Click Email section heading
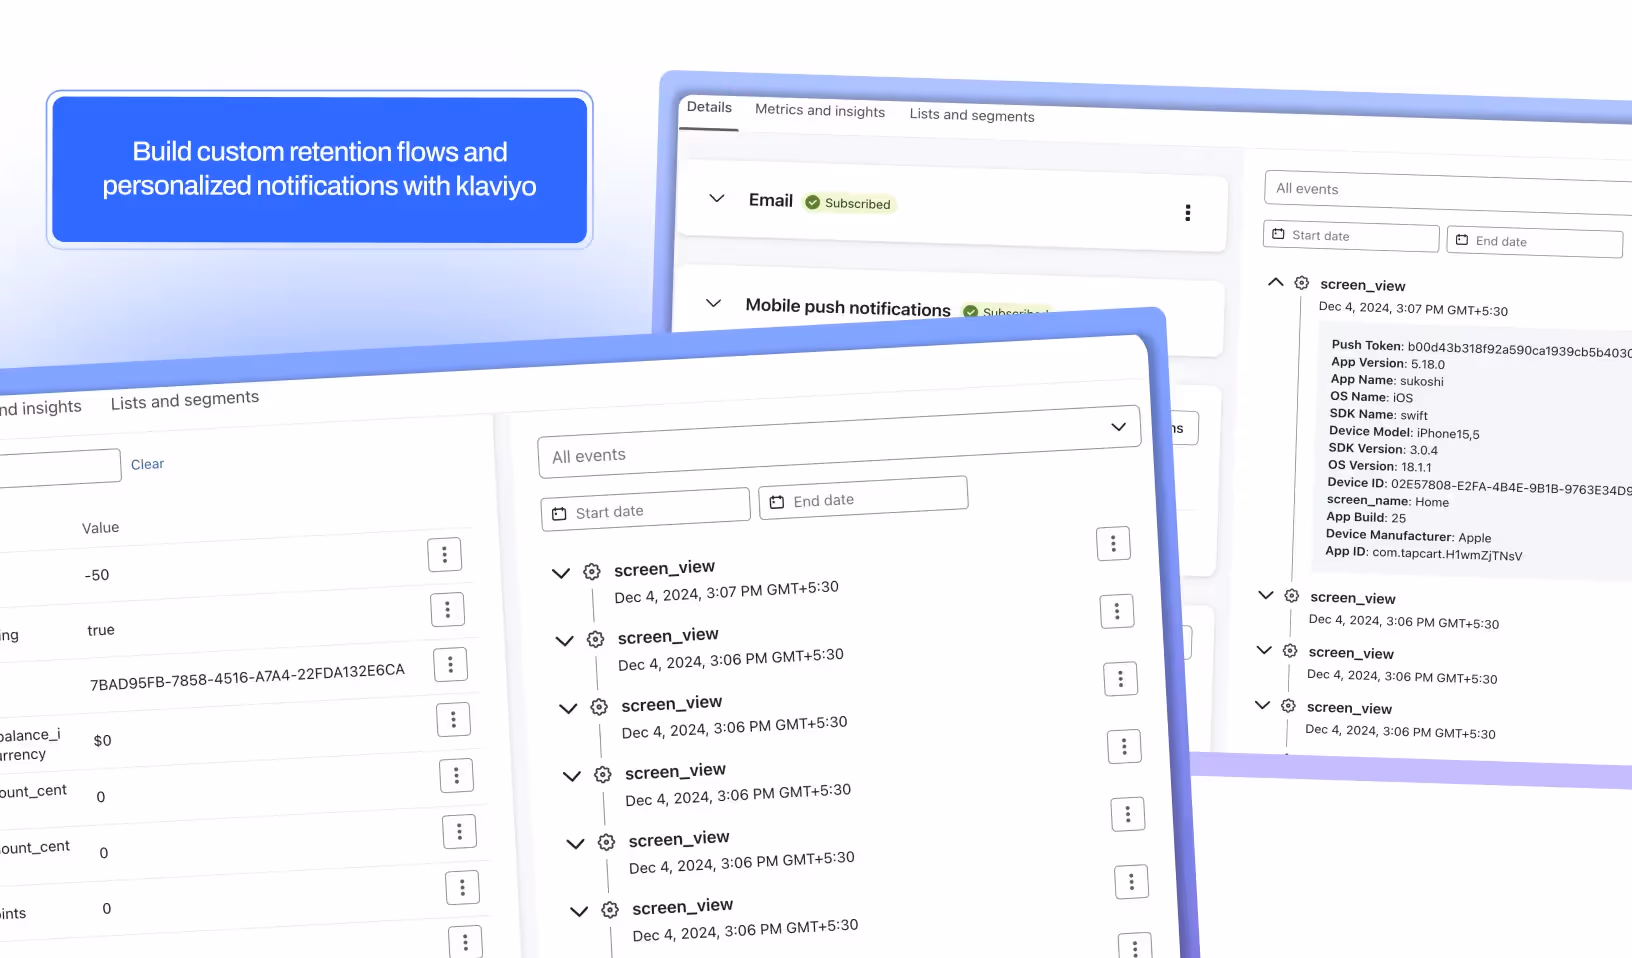The image size is (1632, 958). [x=771, y=200]
